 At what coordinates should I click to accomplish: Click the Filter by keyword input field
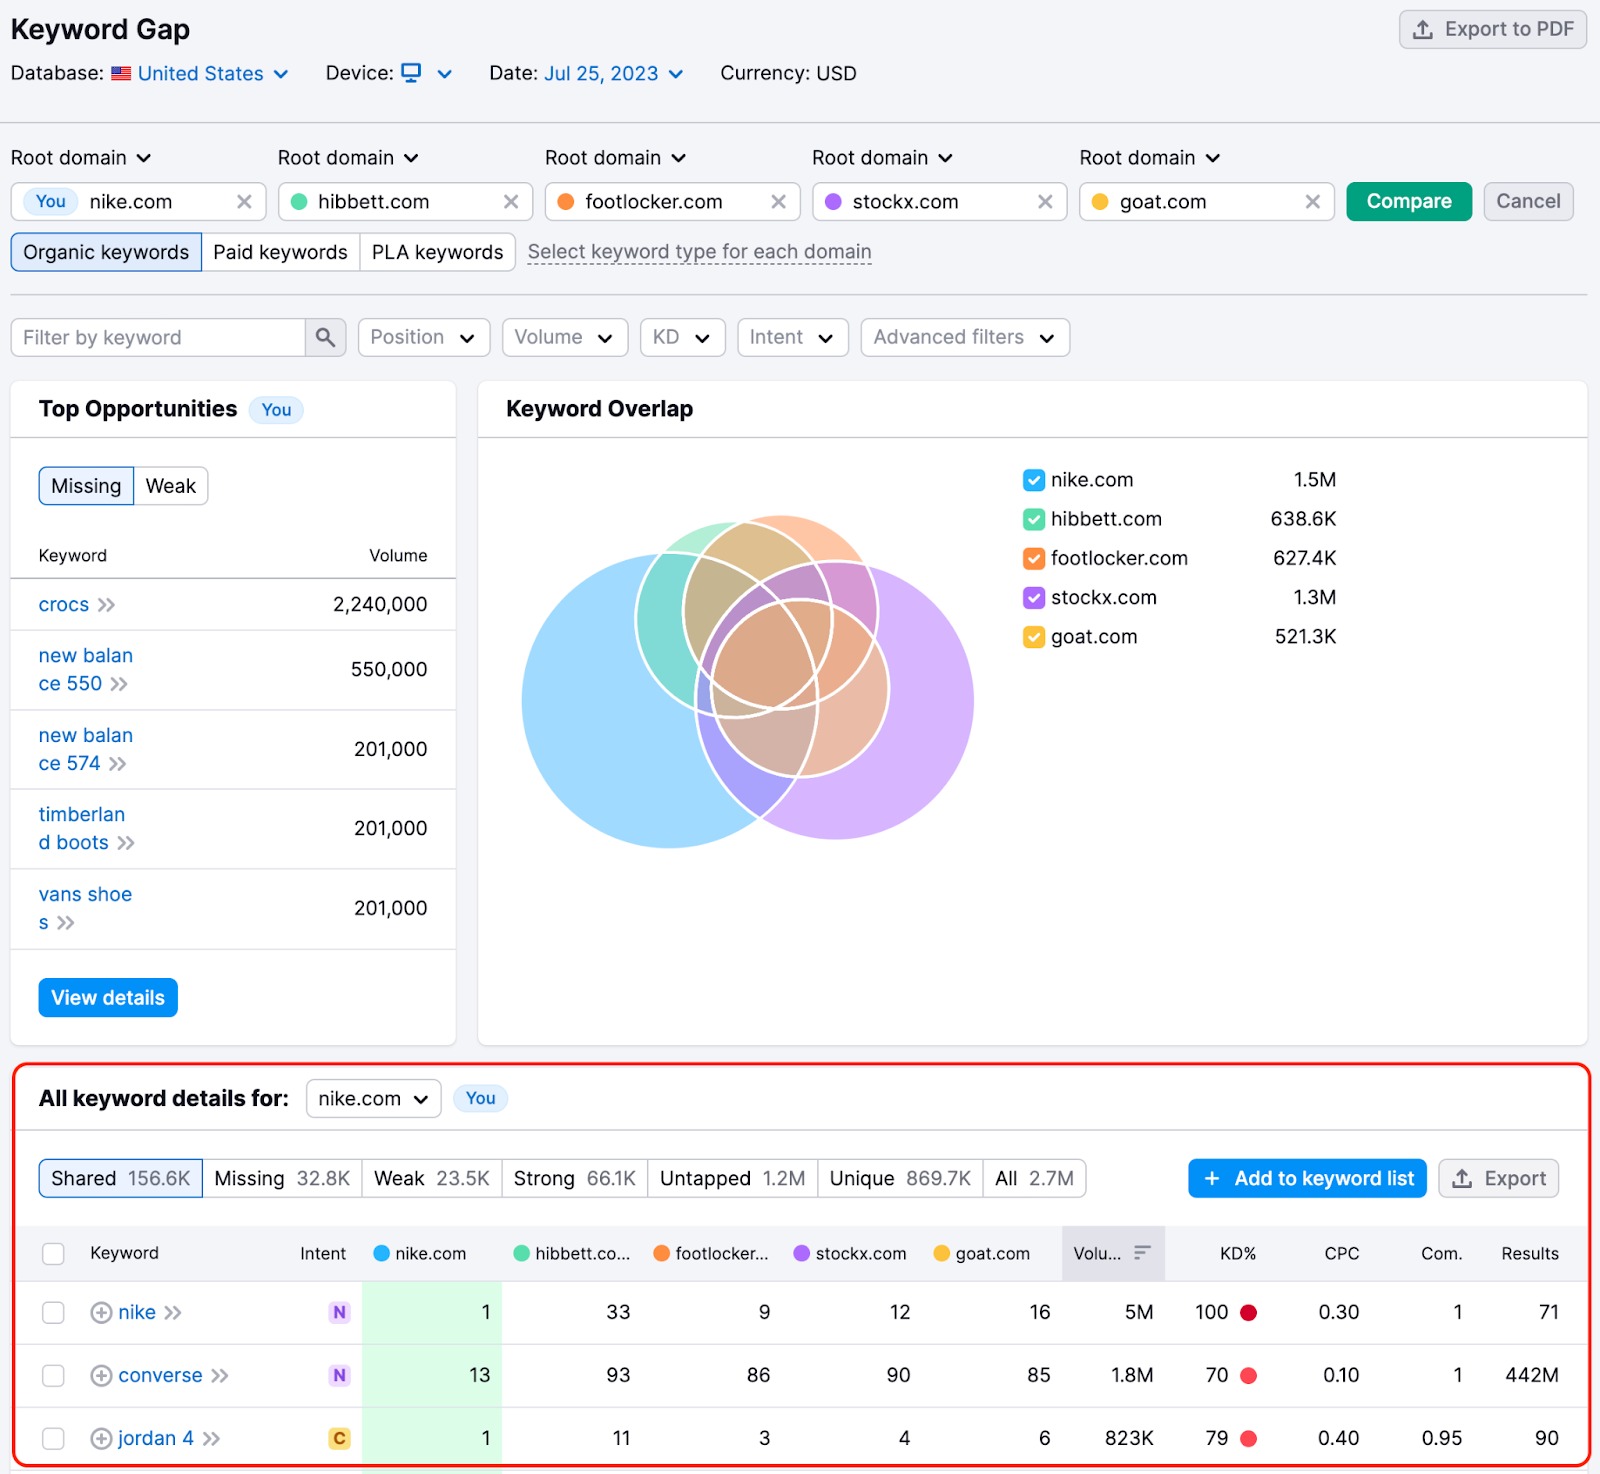click(158, 337)
